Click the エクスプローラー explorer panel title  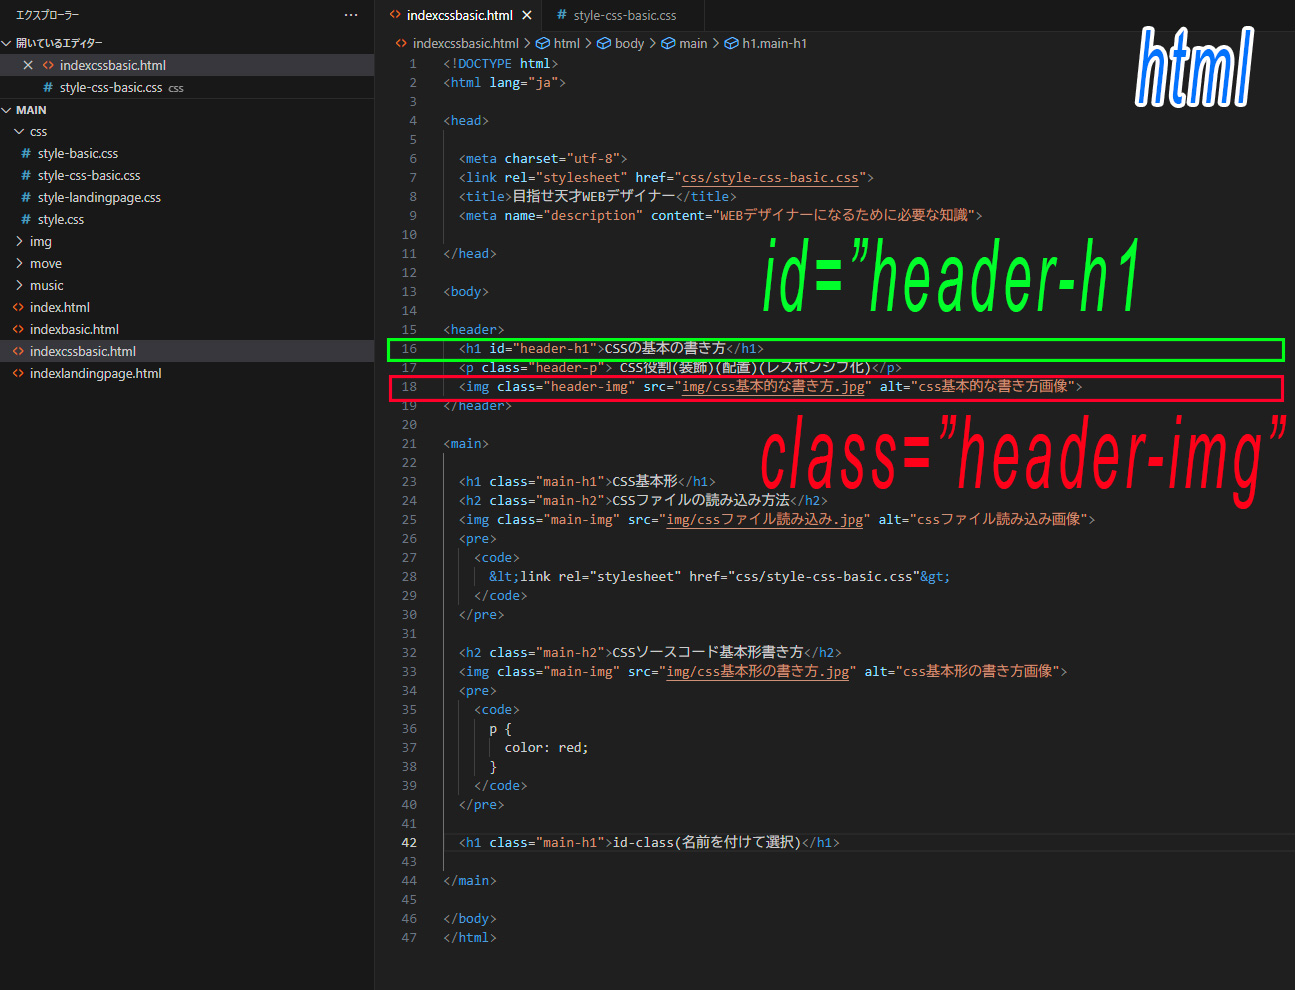(x=47, y=15)
